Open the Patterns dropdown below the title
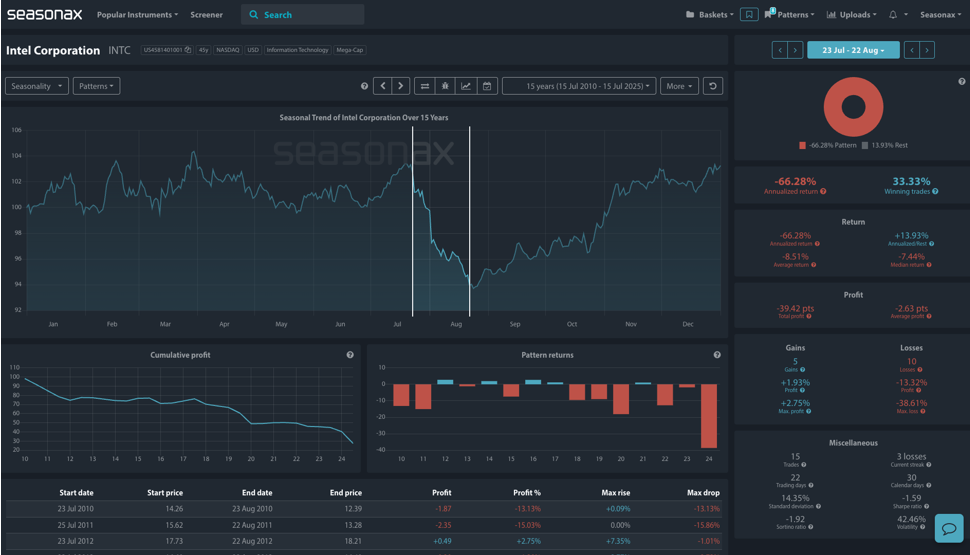 [97, 86]
